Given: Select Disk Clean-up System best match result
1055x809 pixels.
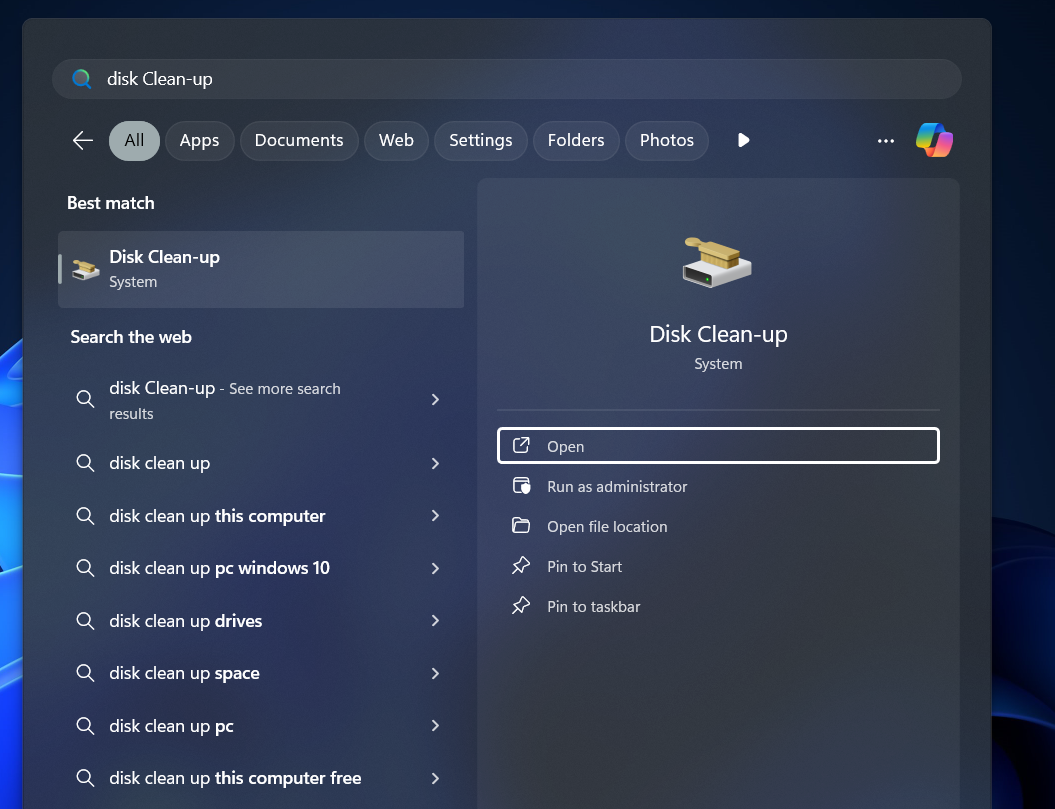Looking at the screenshot, I should pyautogui.click(x=261, y=269).
